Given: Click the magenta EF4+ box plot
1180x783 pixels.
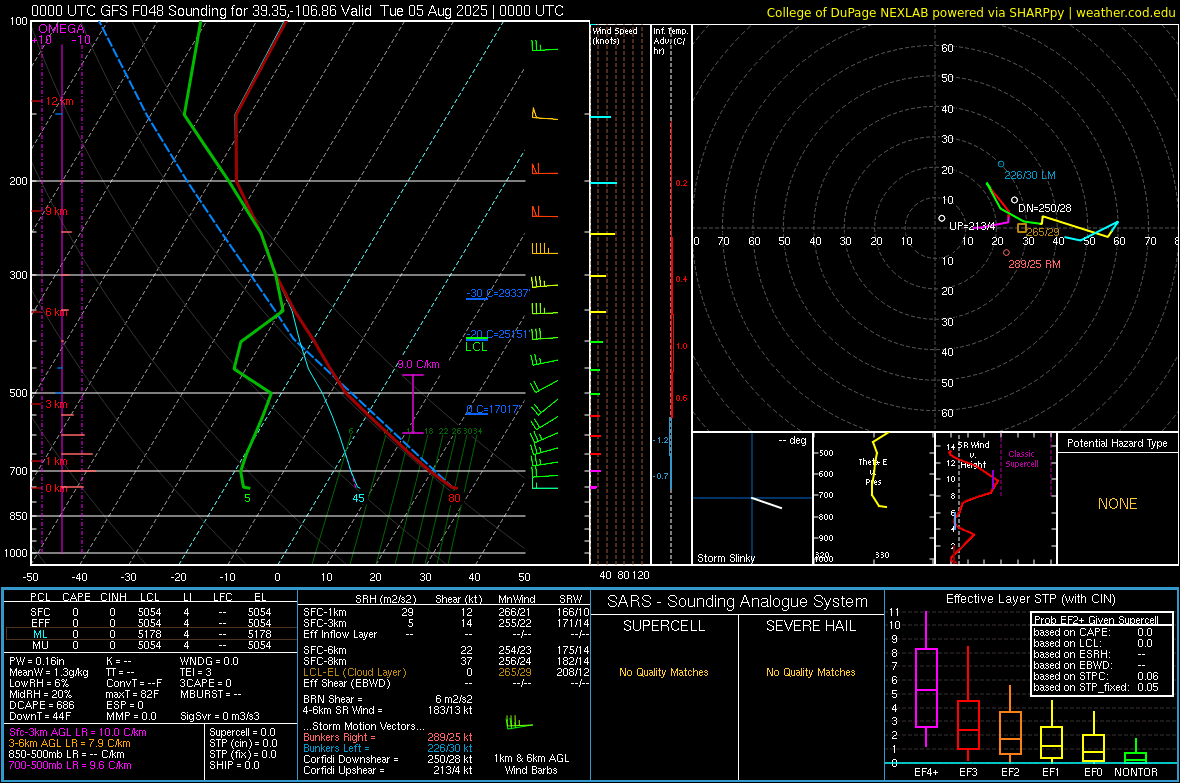Looking at the screenshot, I should [x=926, y=679].
